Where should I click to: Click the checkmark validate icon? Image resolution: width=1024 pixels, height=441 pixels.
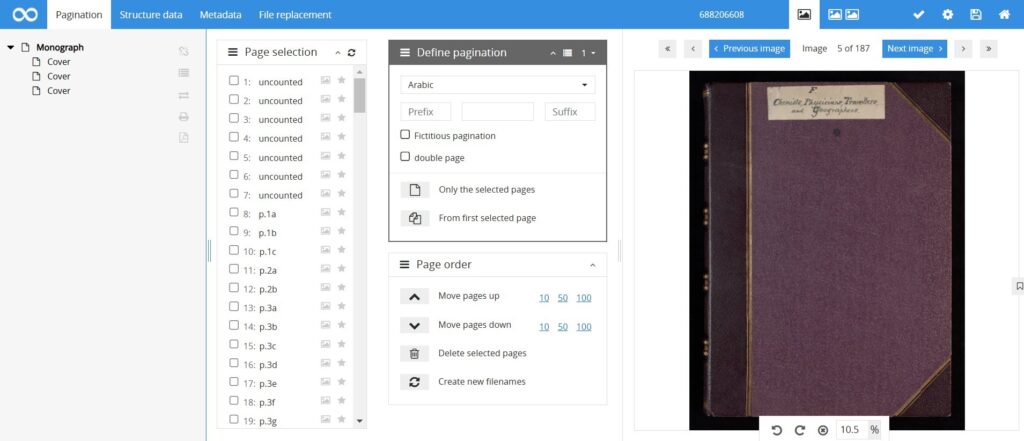[x=918, y=14]
